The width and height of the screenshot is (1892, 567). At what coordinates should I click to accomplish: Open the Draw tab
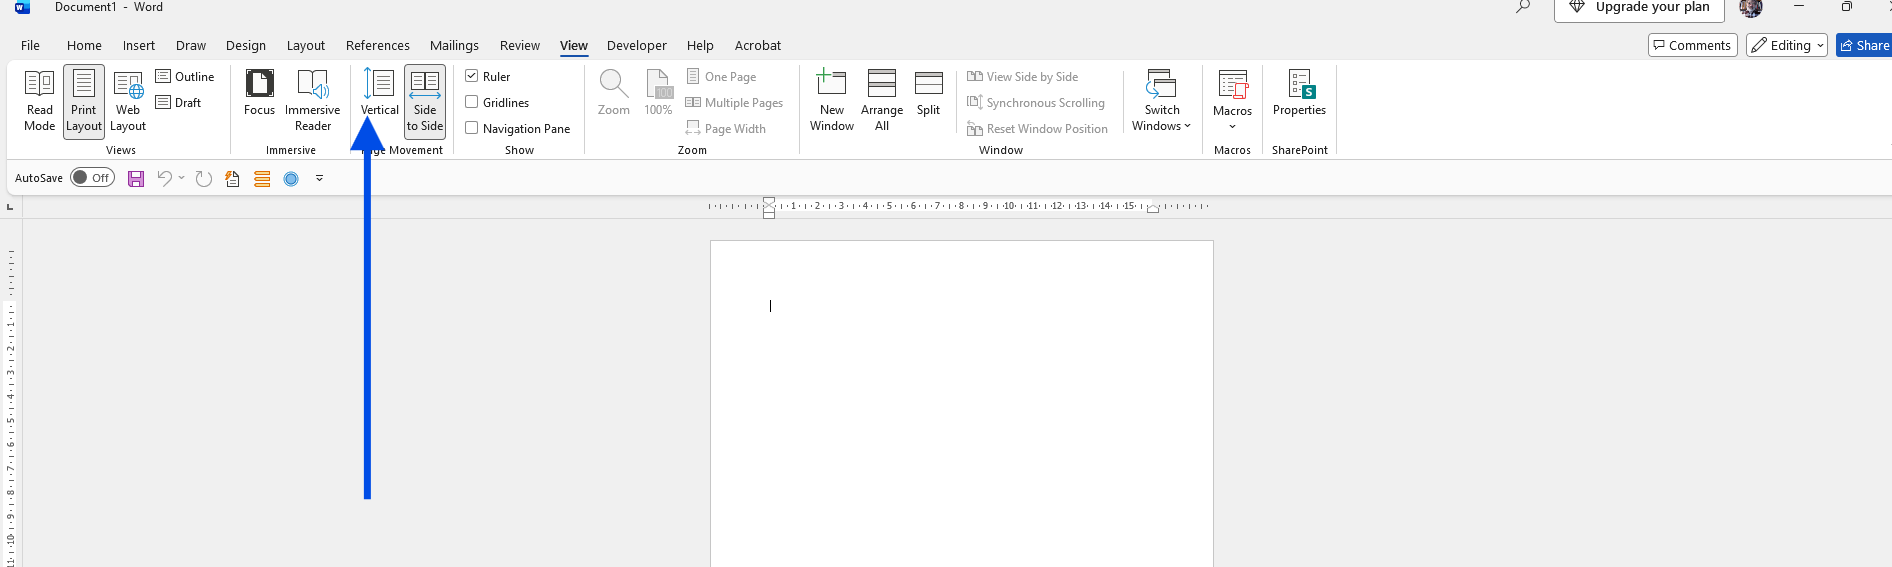pos(191,45)
